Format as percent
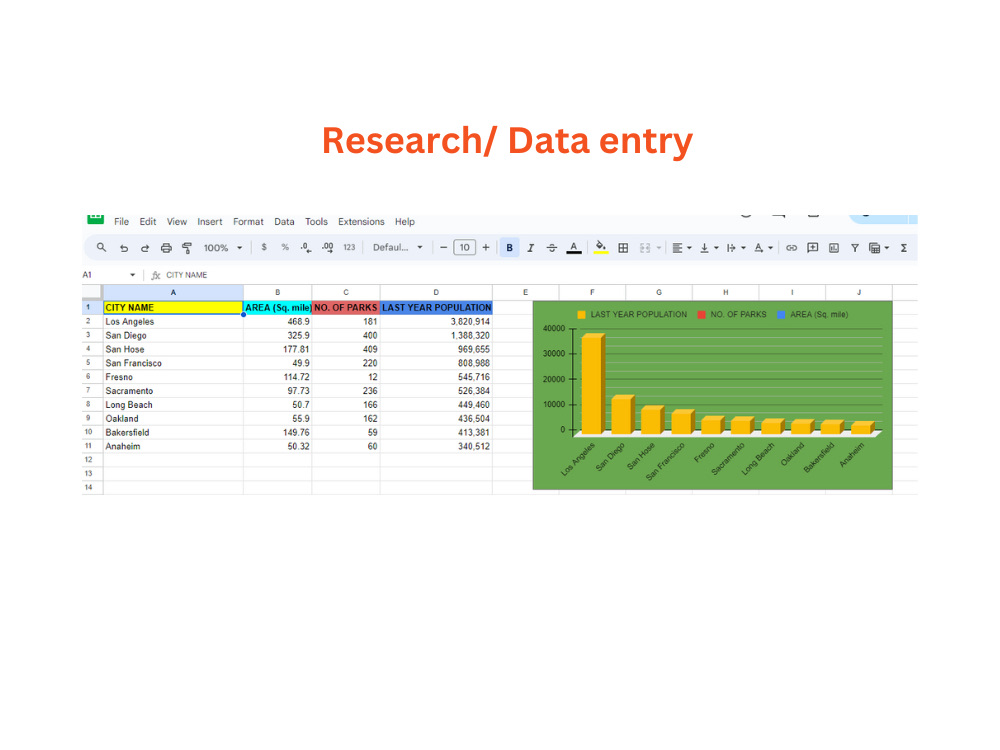 pyautogui.click(x=285, y=247)
